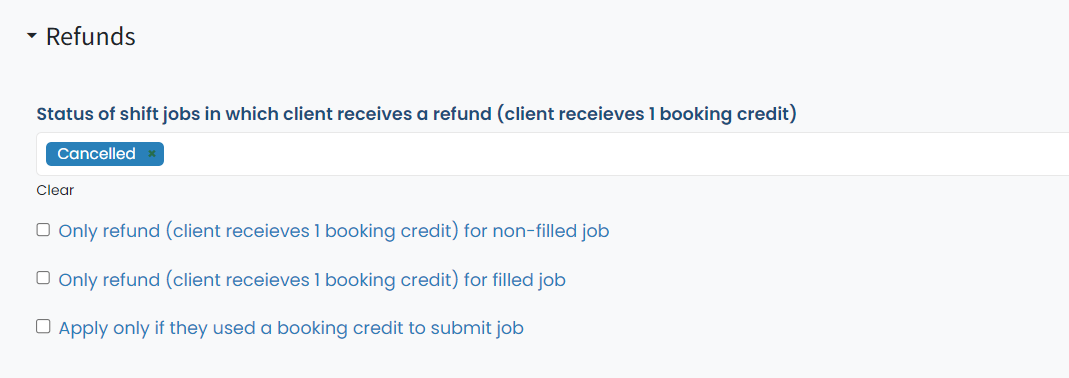Remove the Cancelled tag with its x icon
Viewport: 1069px width, 378px height.
coord(152,154)
